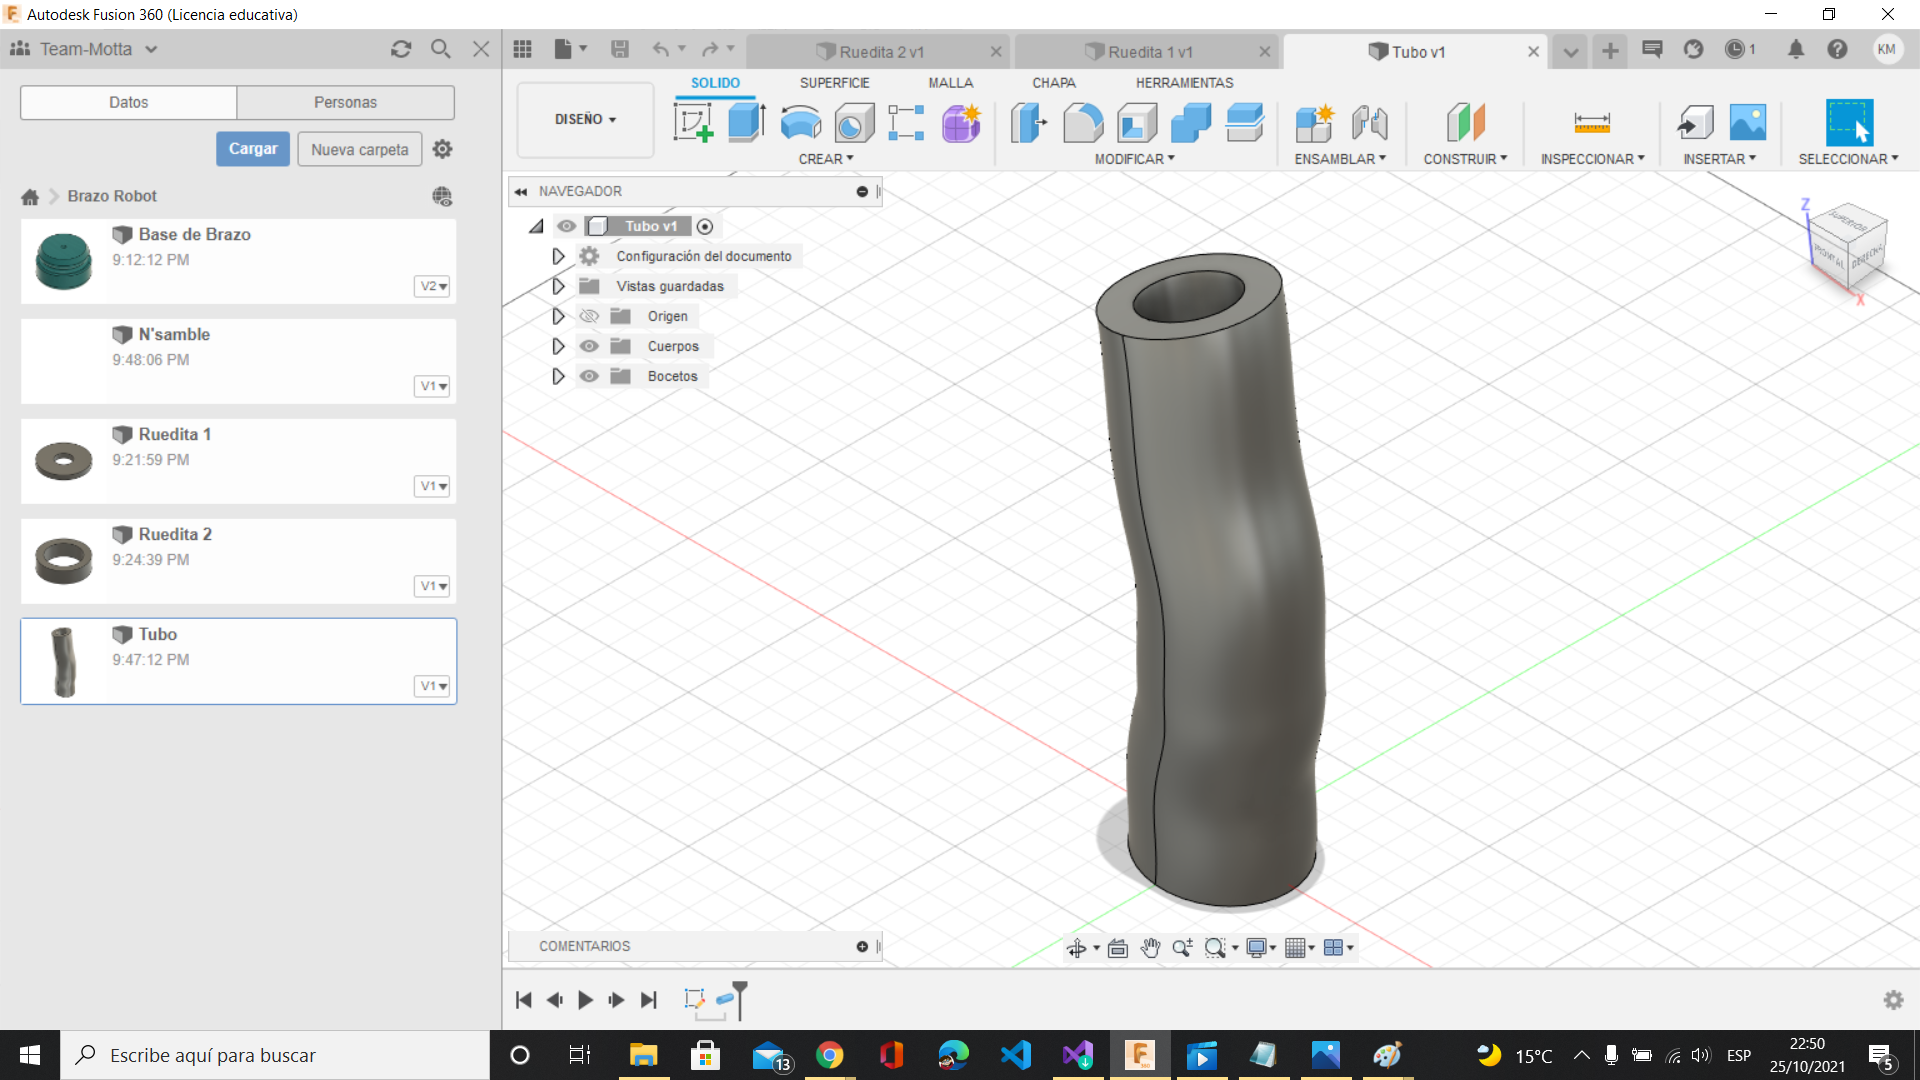The height and width of the screenshot is (1080, 1920).
Task: Open the Create Form tool
Action: (960, 122)
